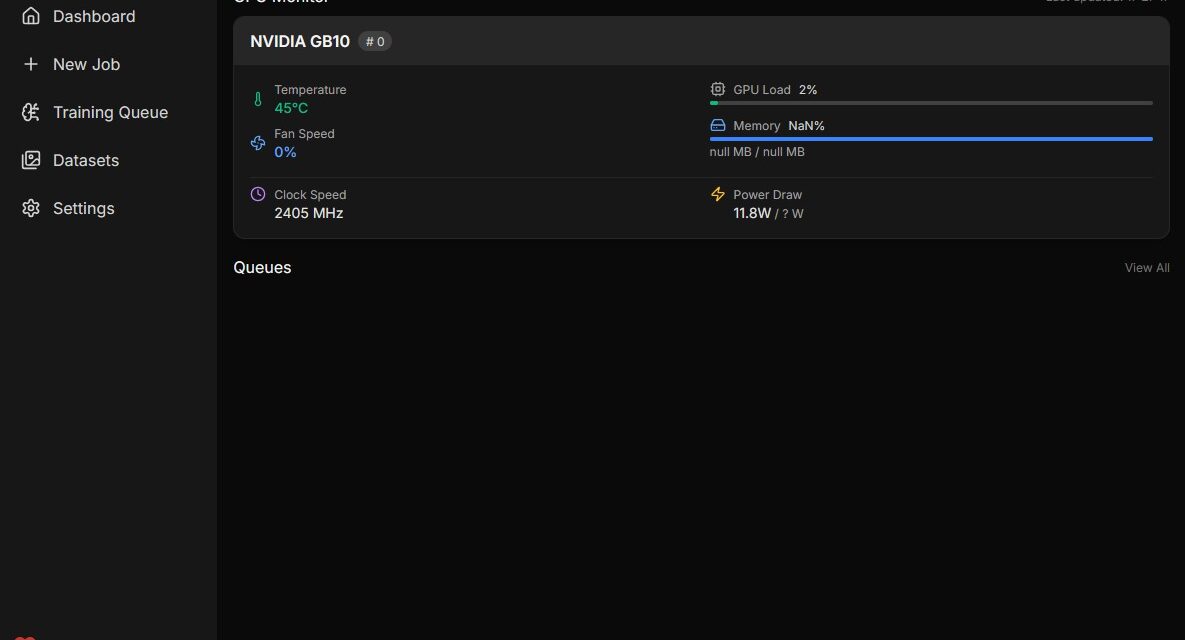Click the GPU Load chip icon
Viewport: 1185px width, 640px height.
click(x=717, y=89)
